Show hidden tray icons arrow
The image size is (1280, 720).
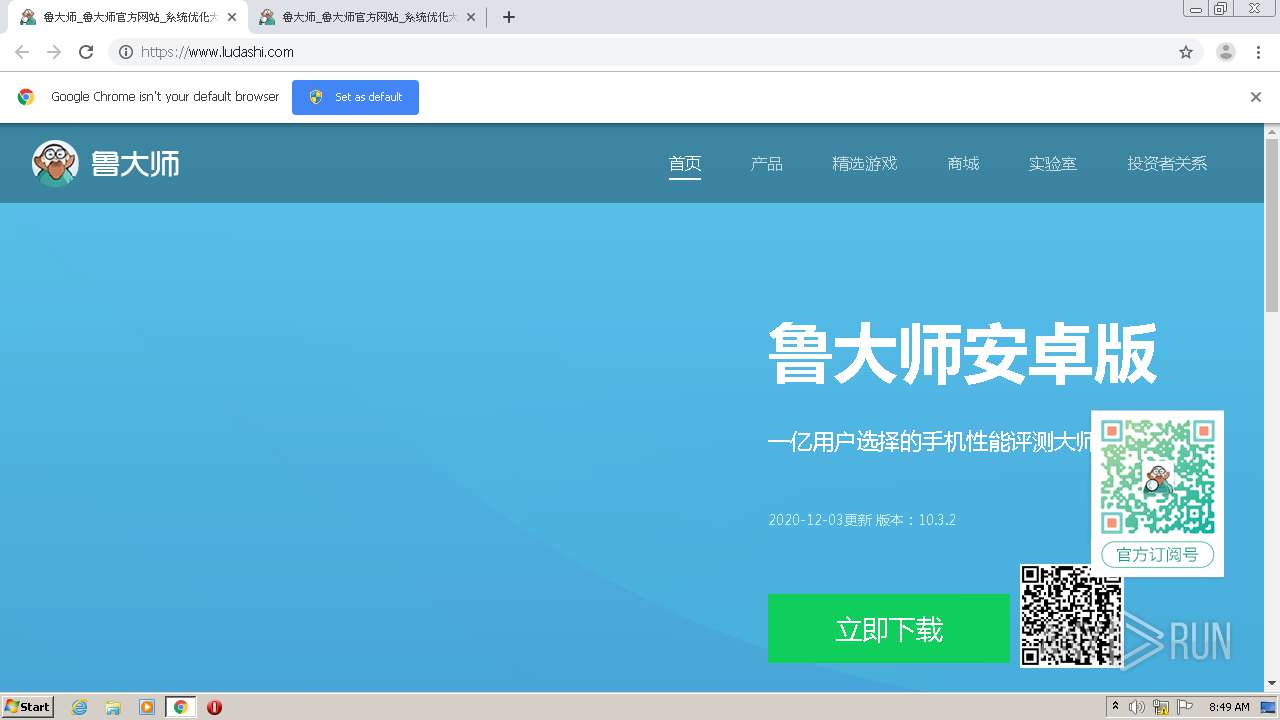click(x=1116, y=707)
